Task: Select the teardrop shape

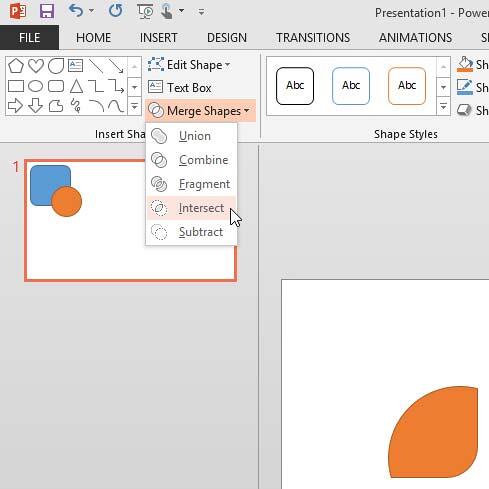Action: pos(56,66)
